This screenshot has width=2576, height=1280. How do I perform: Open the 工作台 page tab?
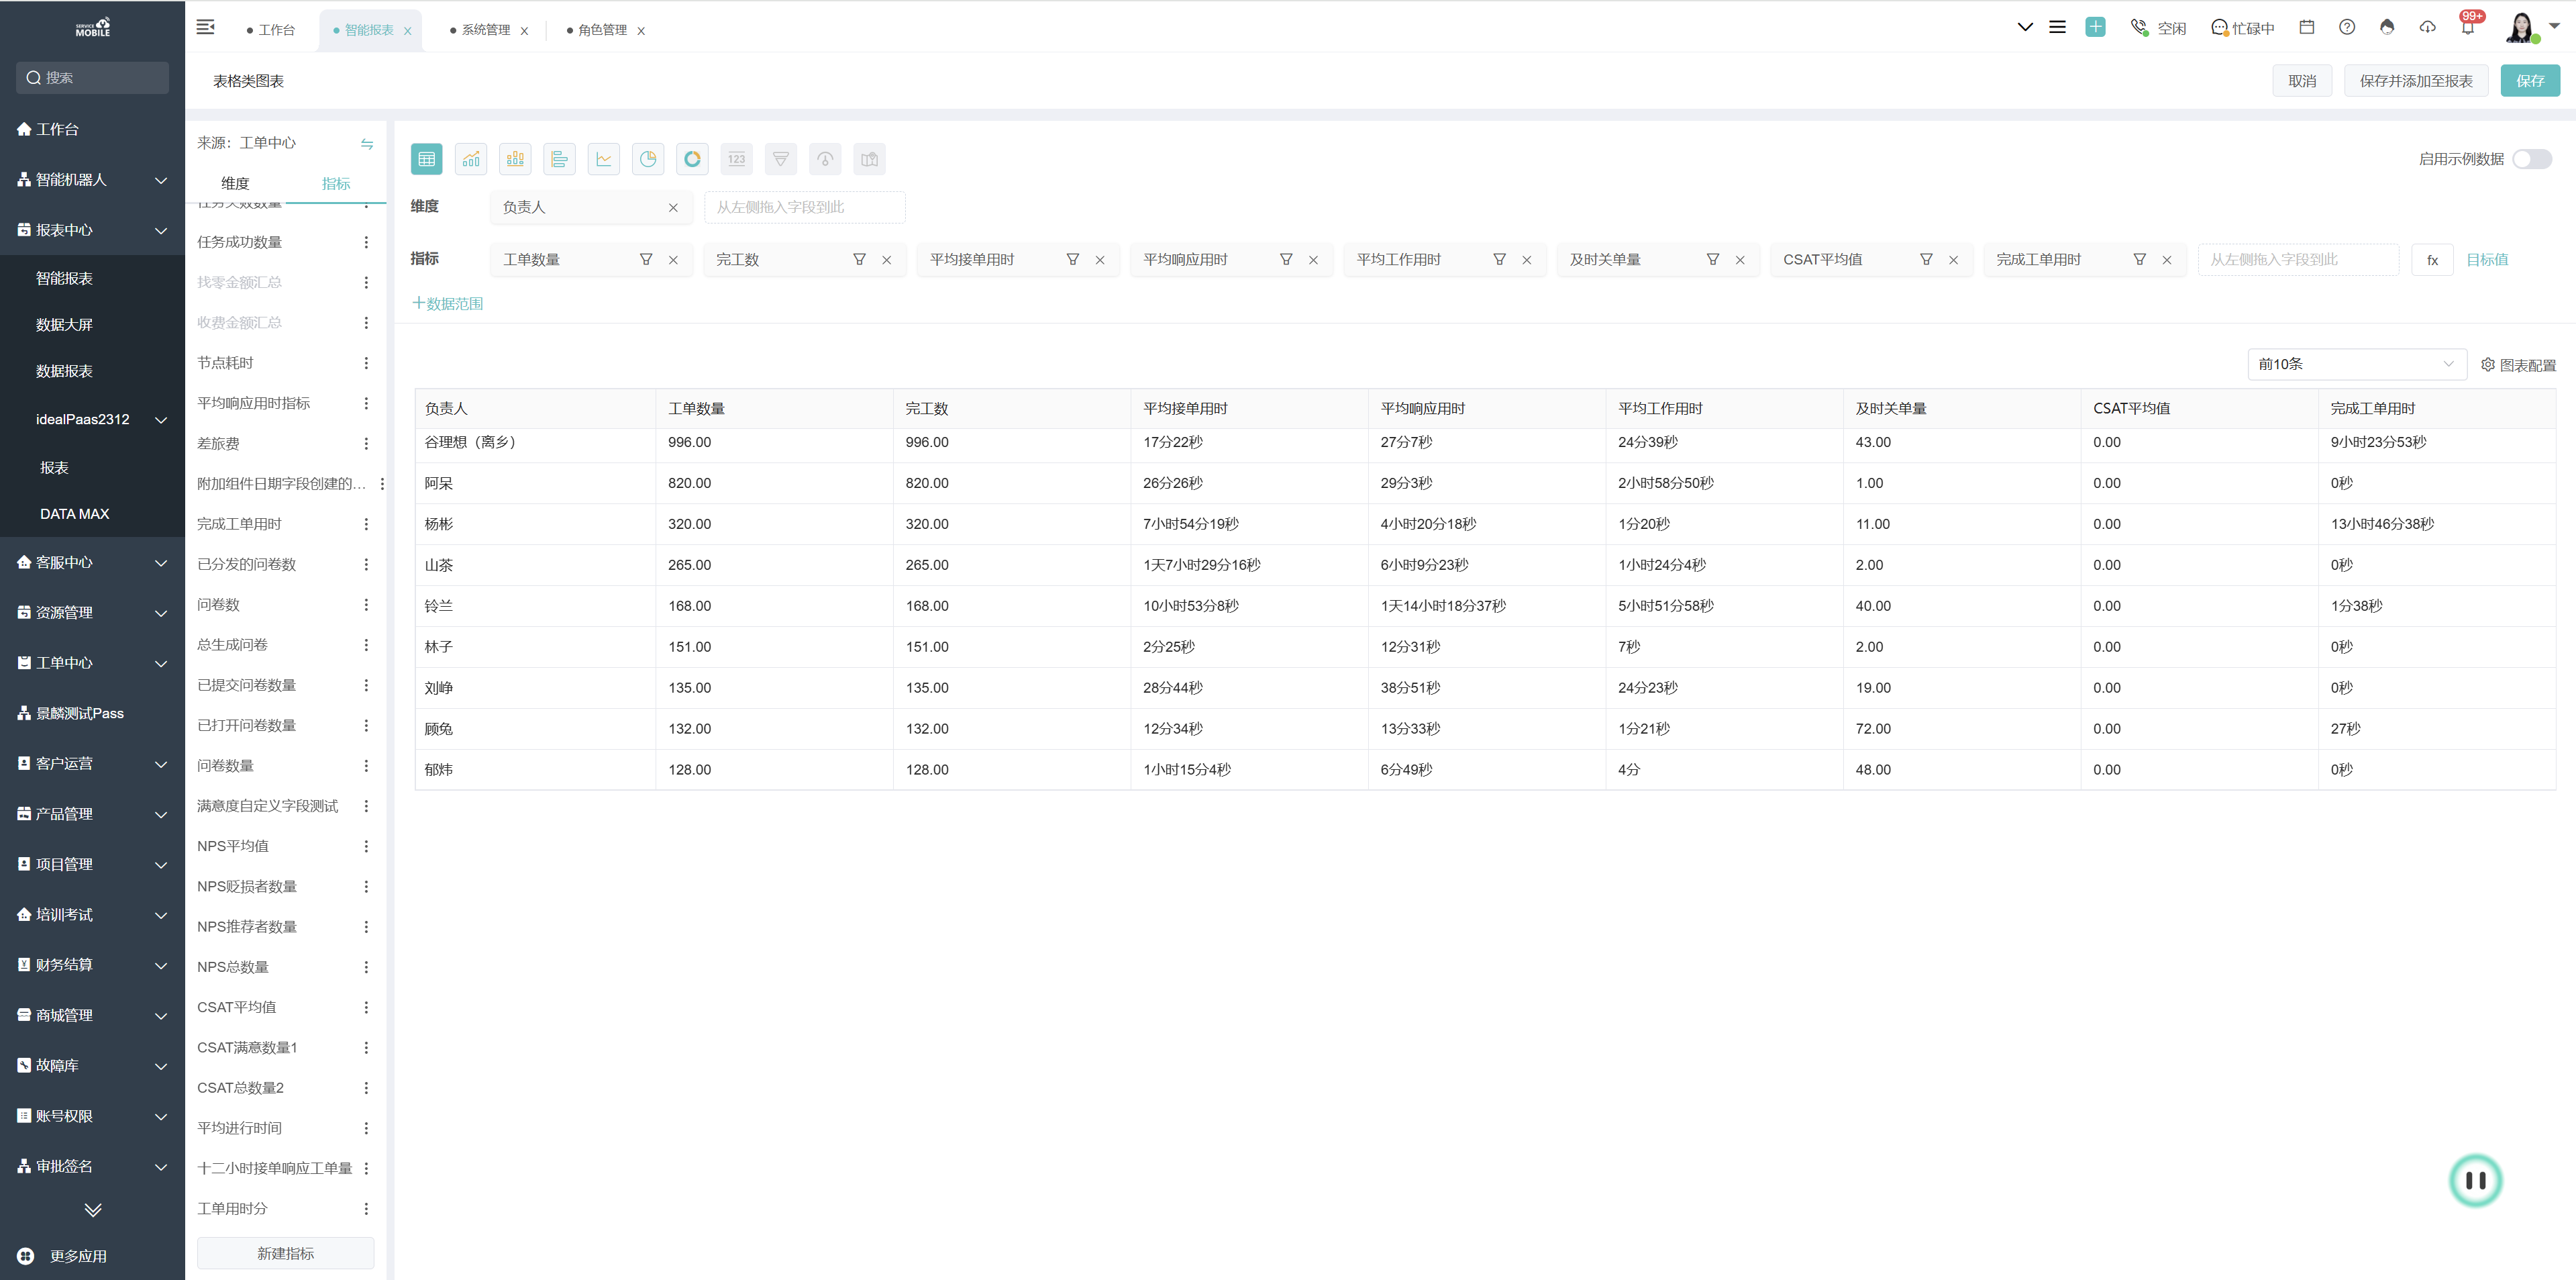pos(271,30)
